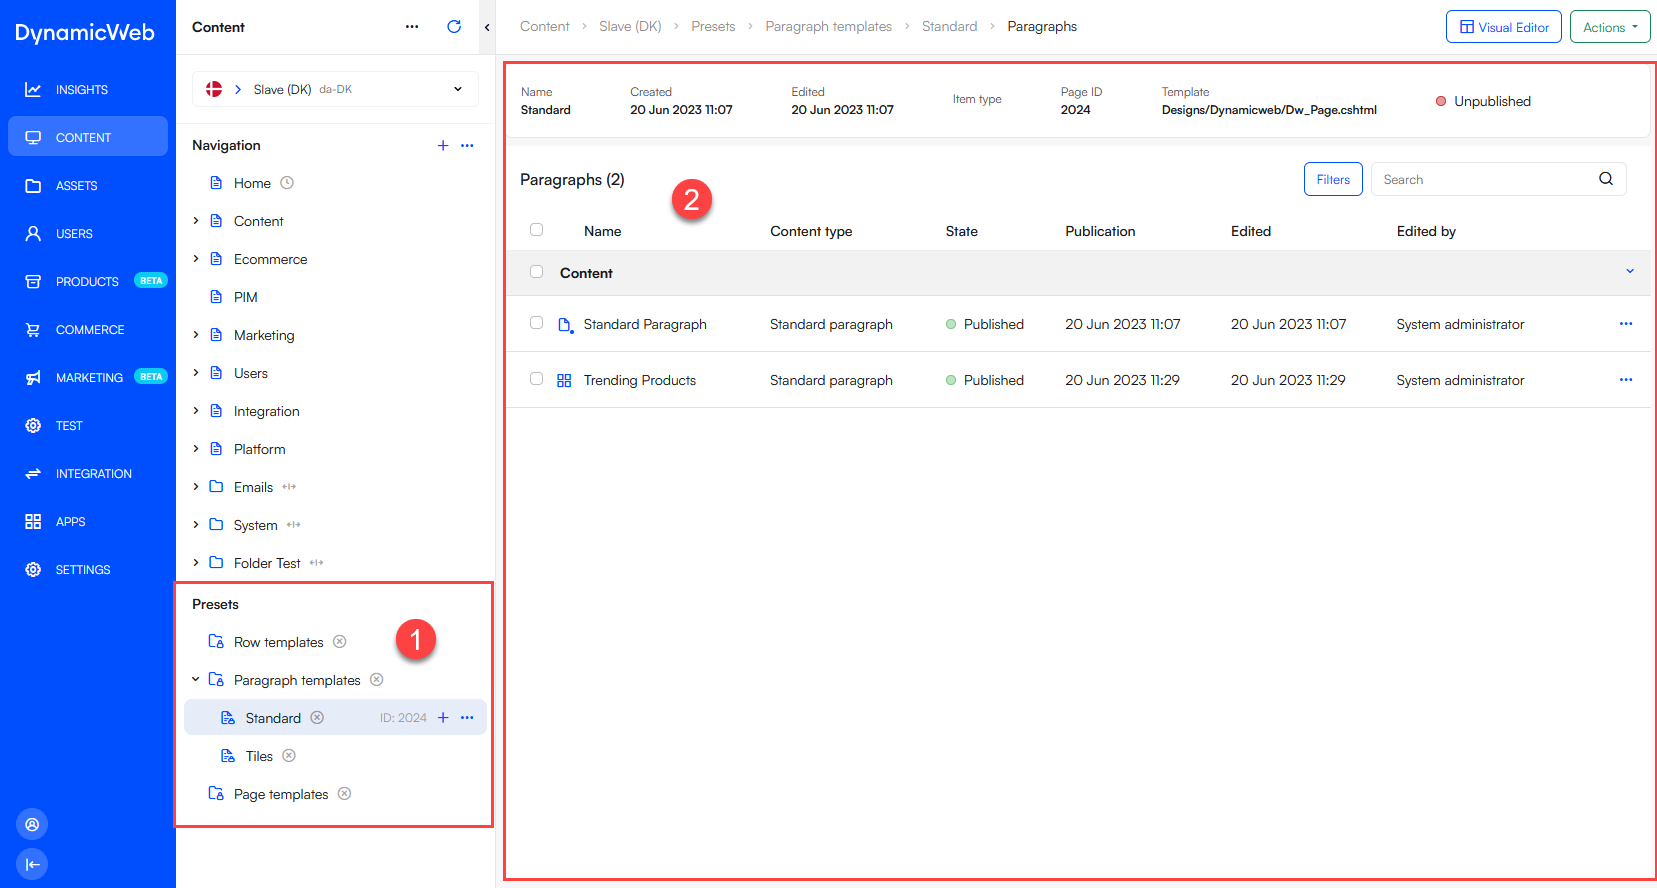Collapse the Content paragraph group
The image size is (1657, 888).
click(x=1630, y=272)
